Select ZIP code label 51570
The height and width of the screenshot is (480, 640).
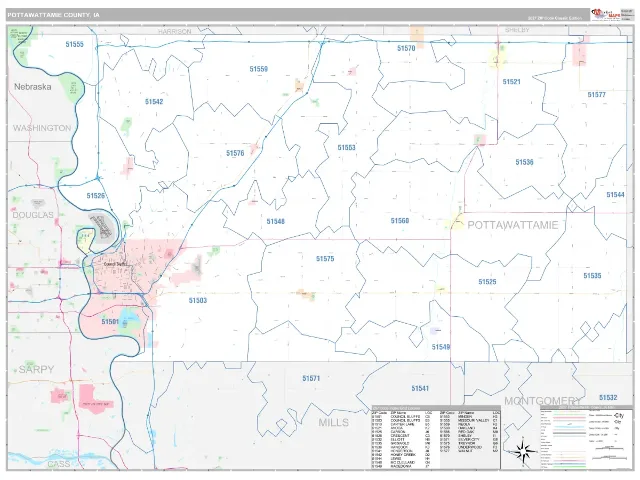406,48
